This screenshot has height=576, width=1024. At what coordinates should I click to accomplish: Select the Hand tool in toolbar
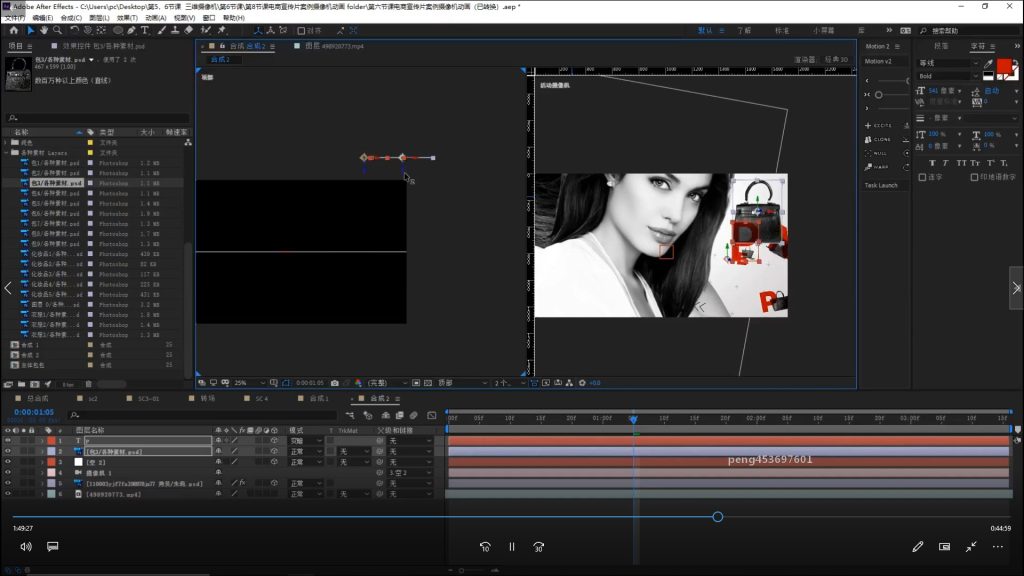(43, 30)
